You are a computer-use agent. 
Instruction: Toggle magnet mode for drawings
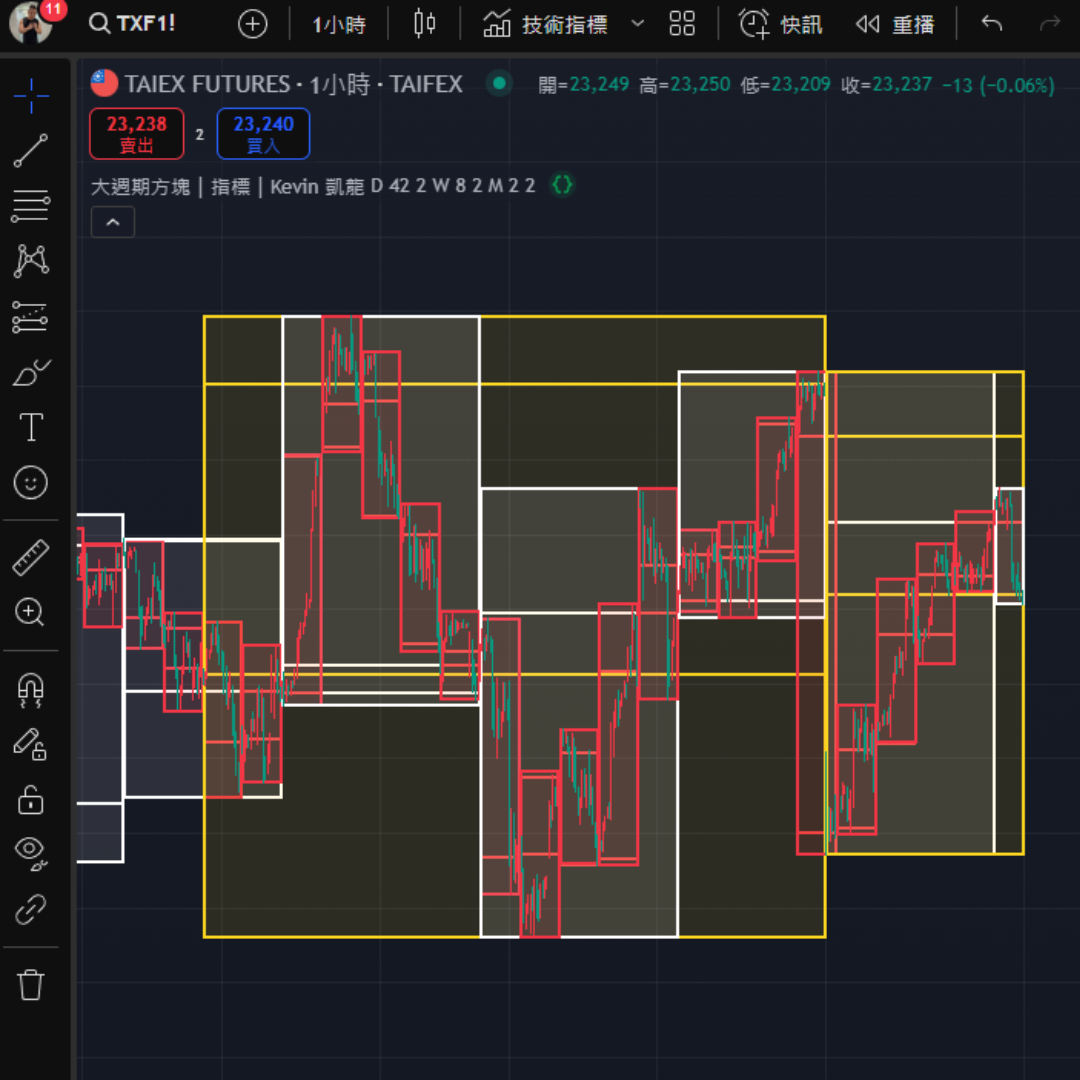[31, 688]
